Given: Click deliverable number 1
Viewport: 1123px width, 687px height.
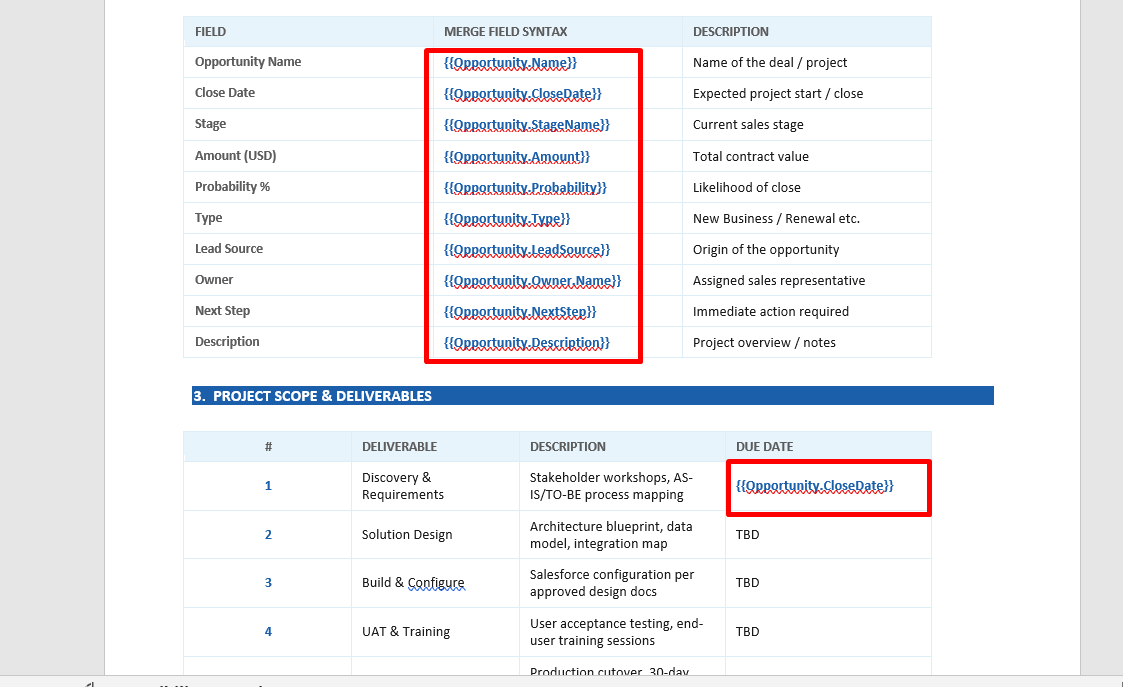Looking at the screenshot, I should (268, 486).
